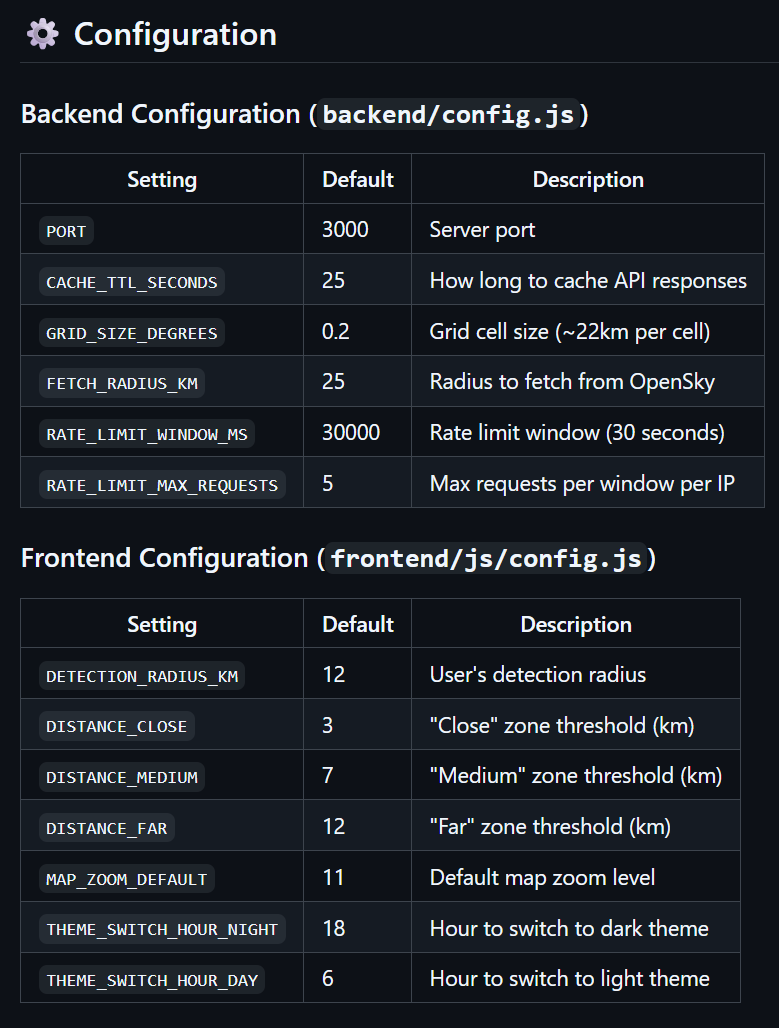Click the DISTANCE_MEDIUM setting name
The image size is (779, 1028).
(x=122, y=777)
